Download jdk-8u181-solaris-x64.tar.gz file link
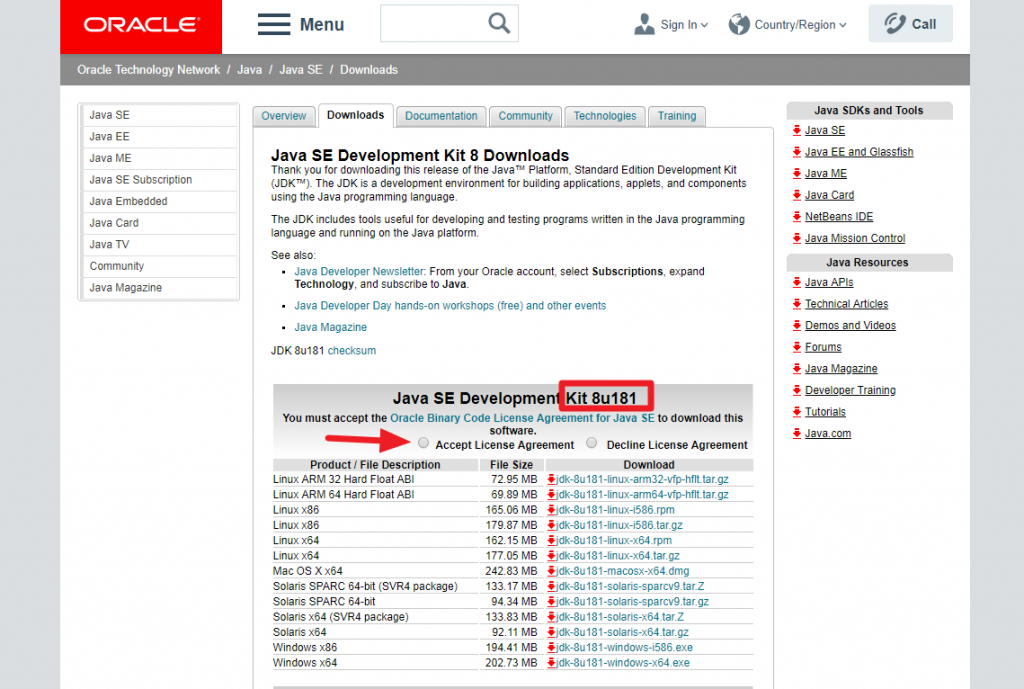Viewport: 1024px width, 689px height. 622,632
